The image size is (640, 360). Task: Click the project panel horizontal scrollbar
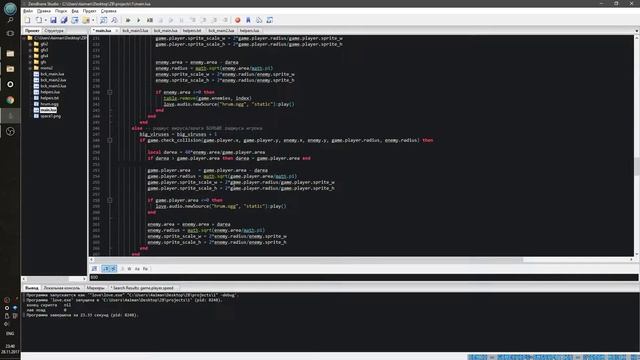tap(48, 279)
